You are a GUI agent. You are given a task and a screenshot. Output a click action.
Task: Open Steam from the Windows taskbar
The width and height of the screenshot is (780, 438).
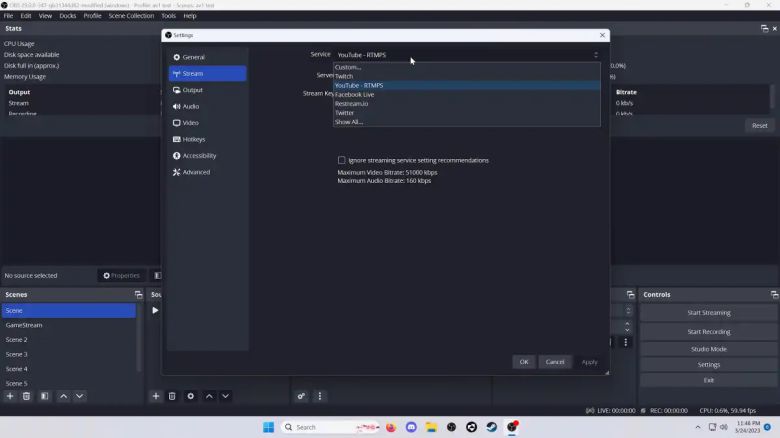[x=492, y=427]
